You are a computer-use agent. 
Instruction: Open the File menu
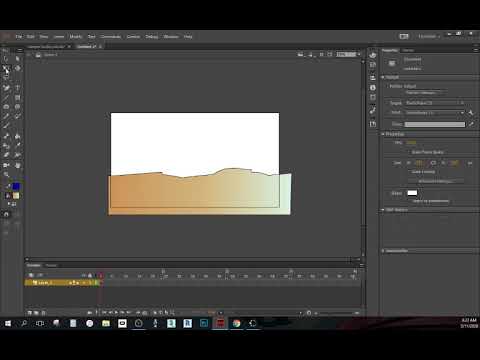(x=19, y=36)
